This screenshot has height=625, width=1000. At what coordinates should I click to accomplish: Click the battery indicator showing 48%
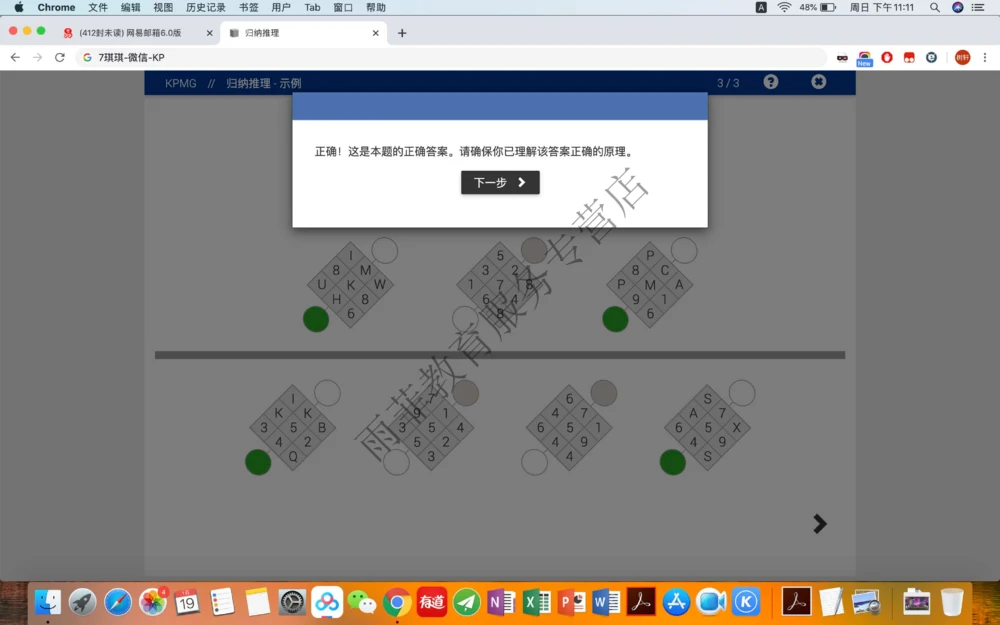(x=820, y=7)
